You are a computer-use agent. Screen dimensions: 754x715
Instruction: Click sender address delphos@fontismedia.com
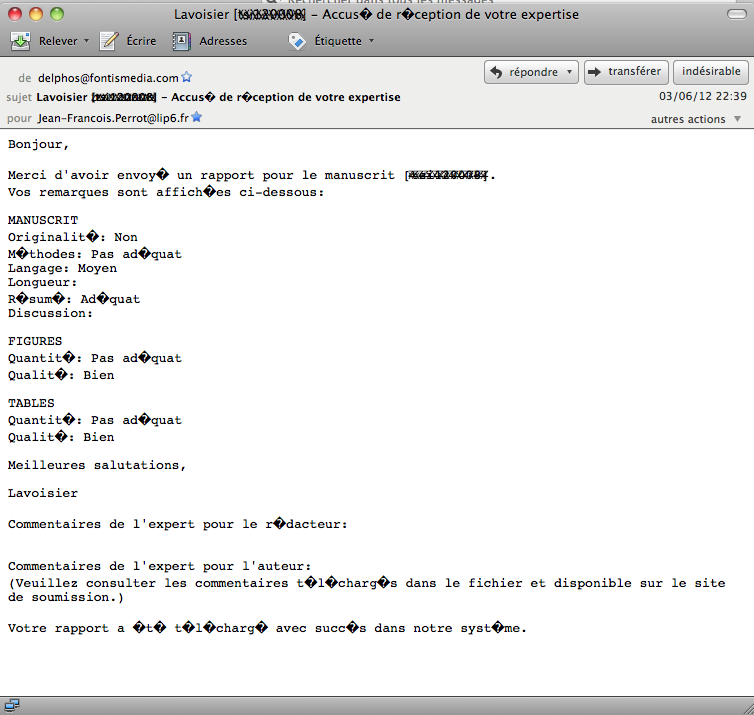(x=108, y=77)
